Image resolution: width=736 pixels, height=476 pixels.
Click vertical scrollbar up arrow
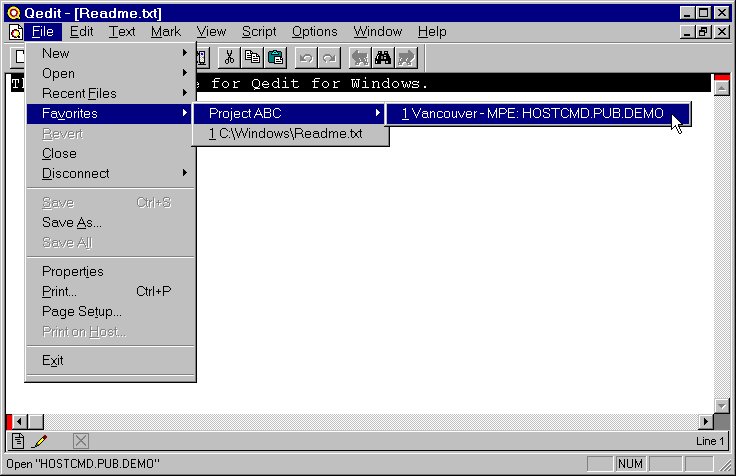tap(721, 88)
